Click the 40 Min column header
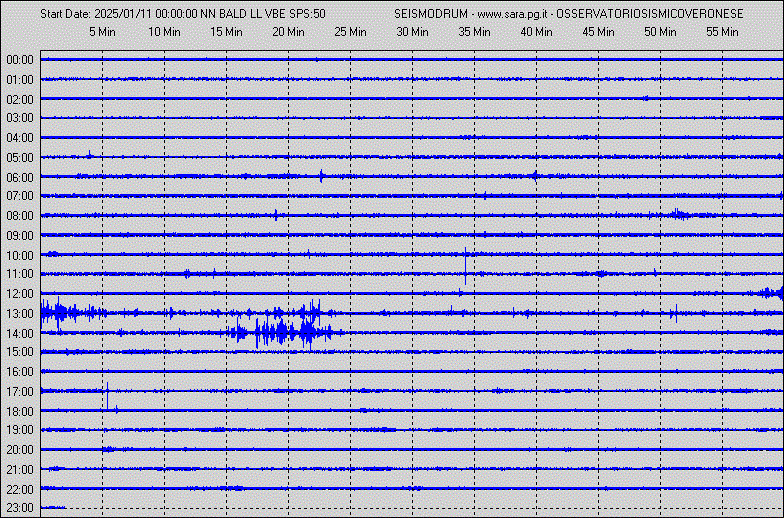 pyautogui.click(x=536, y=32)
